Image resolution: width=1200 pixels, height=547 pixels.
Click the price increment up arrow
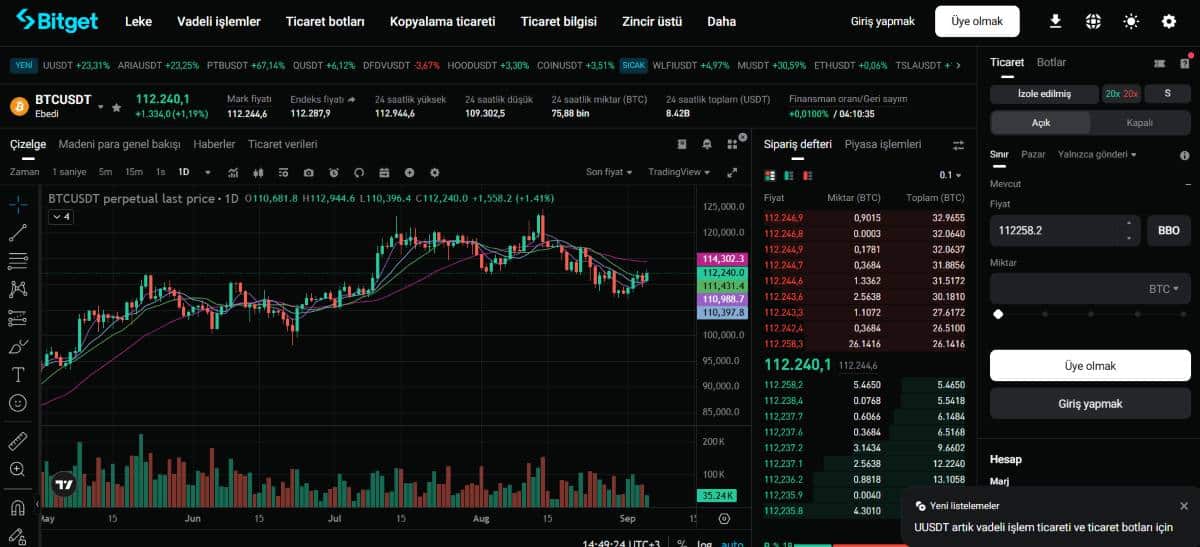pyautogui.click(x=1129, y=223)
